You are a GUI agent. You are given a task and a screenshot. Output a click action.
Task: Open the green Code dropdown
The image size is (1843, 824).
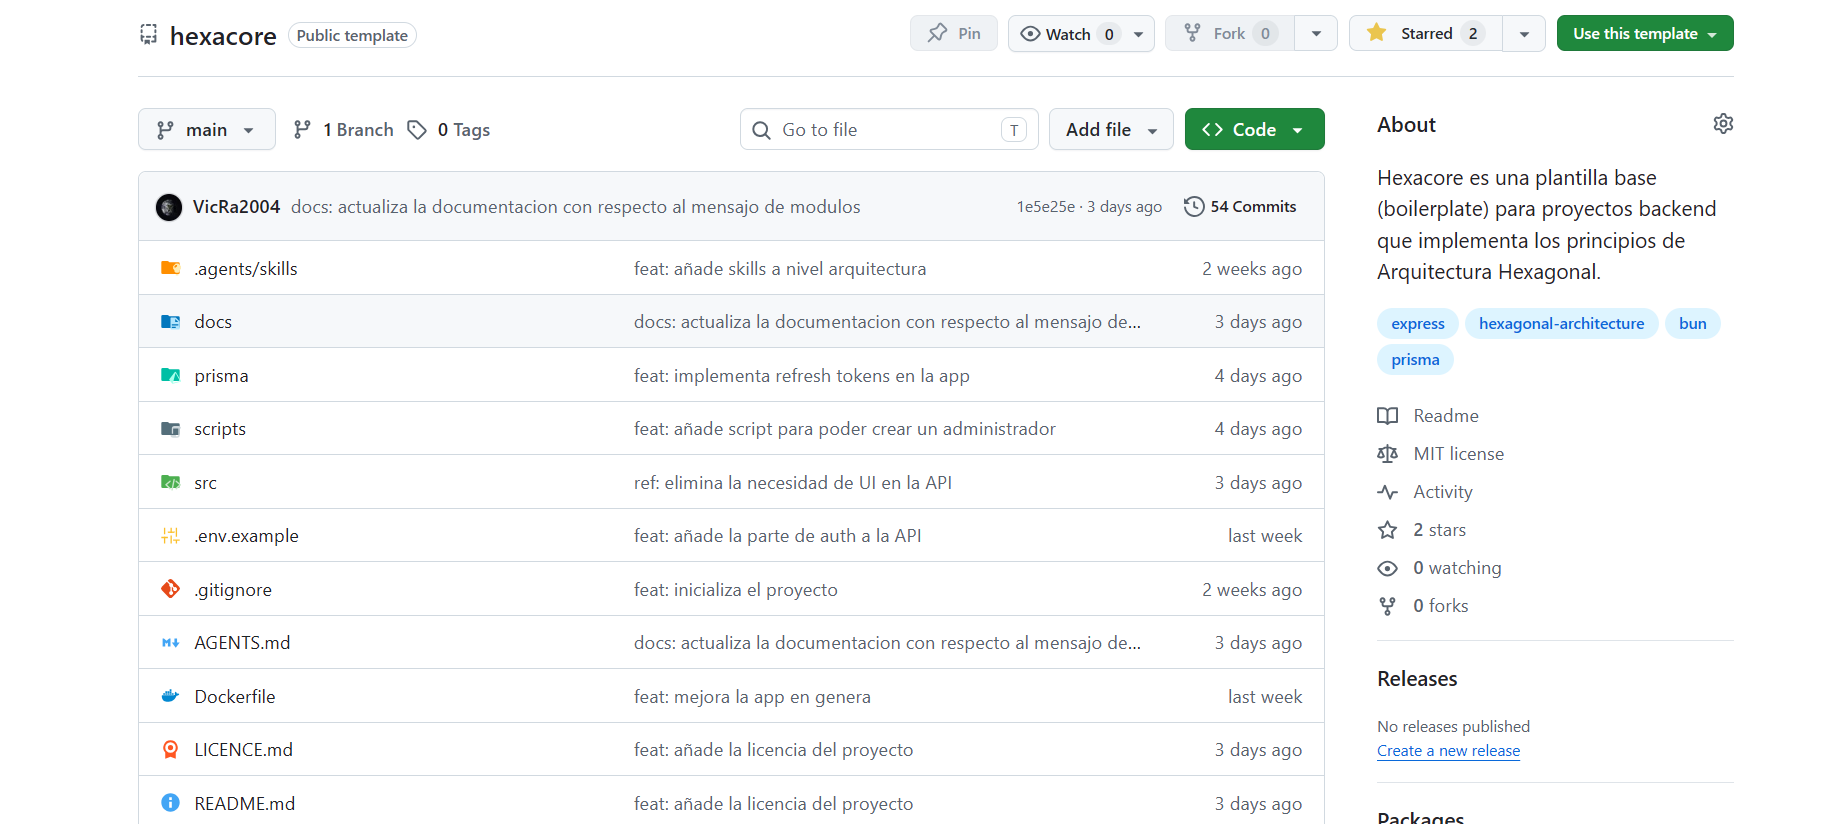(x=1253, y=130)
